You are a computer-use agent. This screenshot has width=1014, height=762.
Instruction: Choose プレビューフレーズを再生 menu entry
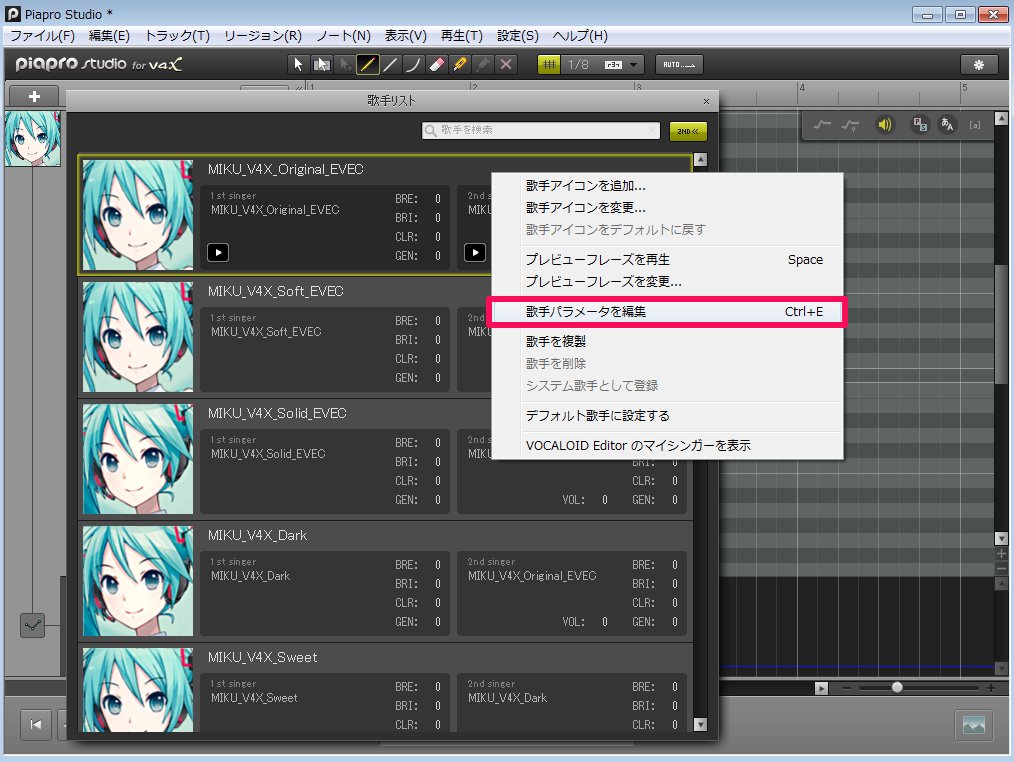click(x=667, y=259)
